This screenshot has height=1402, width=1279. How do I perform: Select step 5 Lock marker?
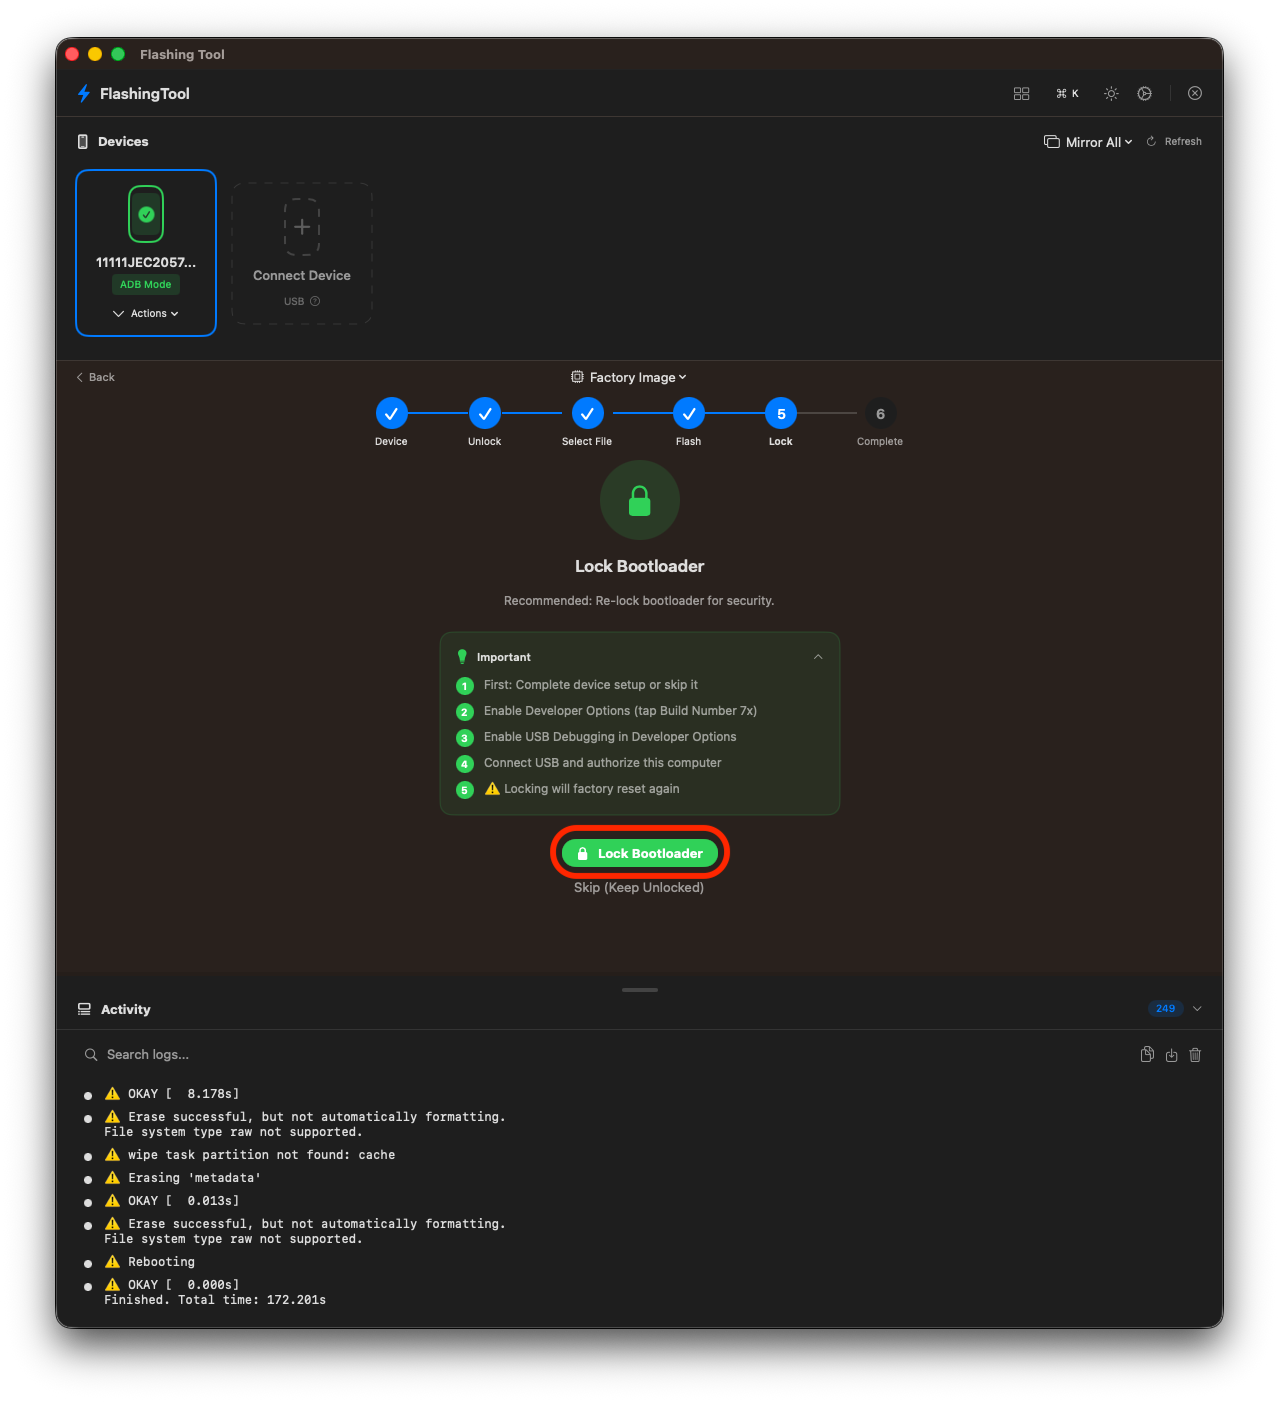pyautogui.click(x=781, y=413)
